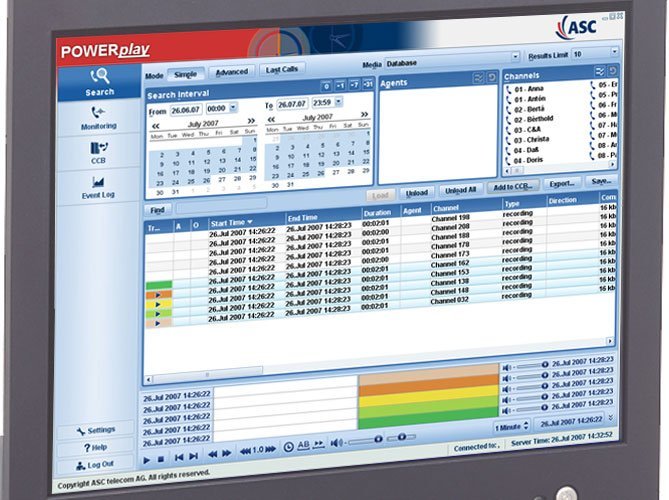
Task: Click the Play button in playback bar
Action: pos(147,460)
